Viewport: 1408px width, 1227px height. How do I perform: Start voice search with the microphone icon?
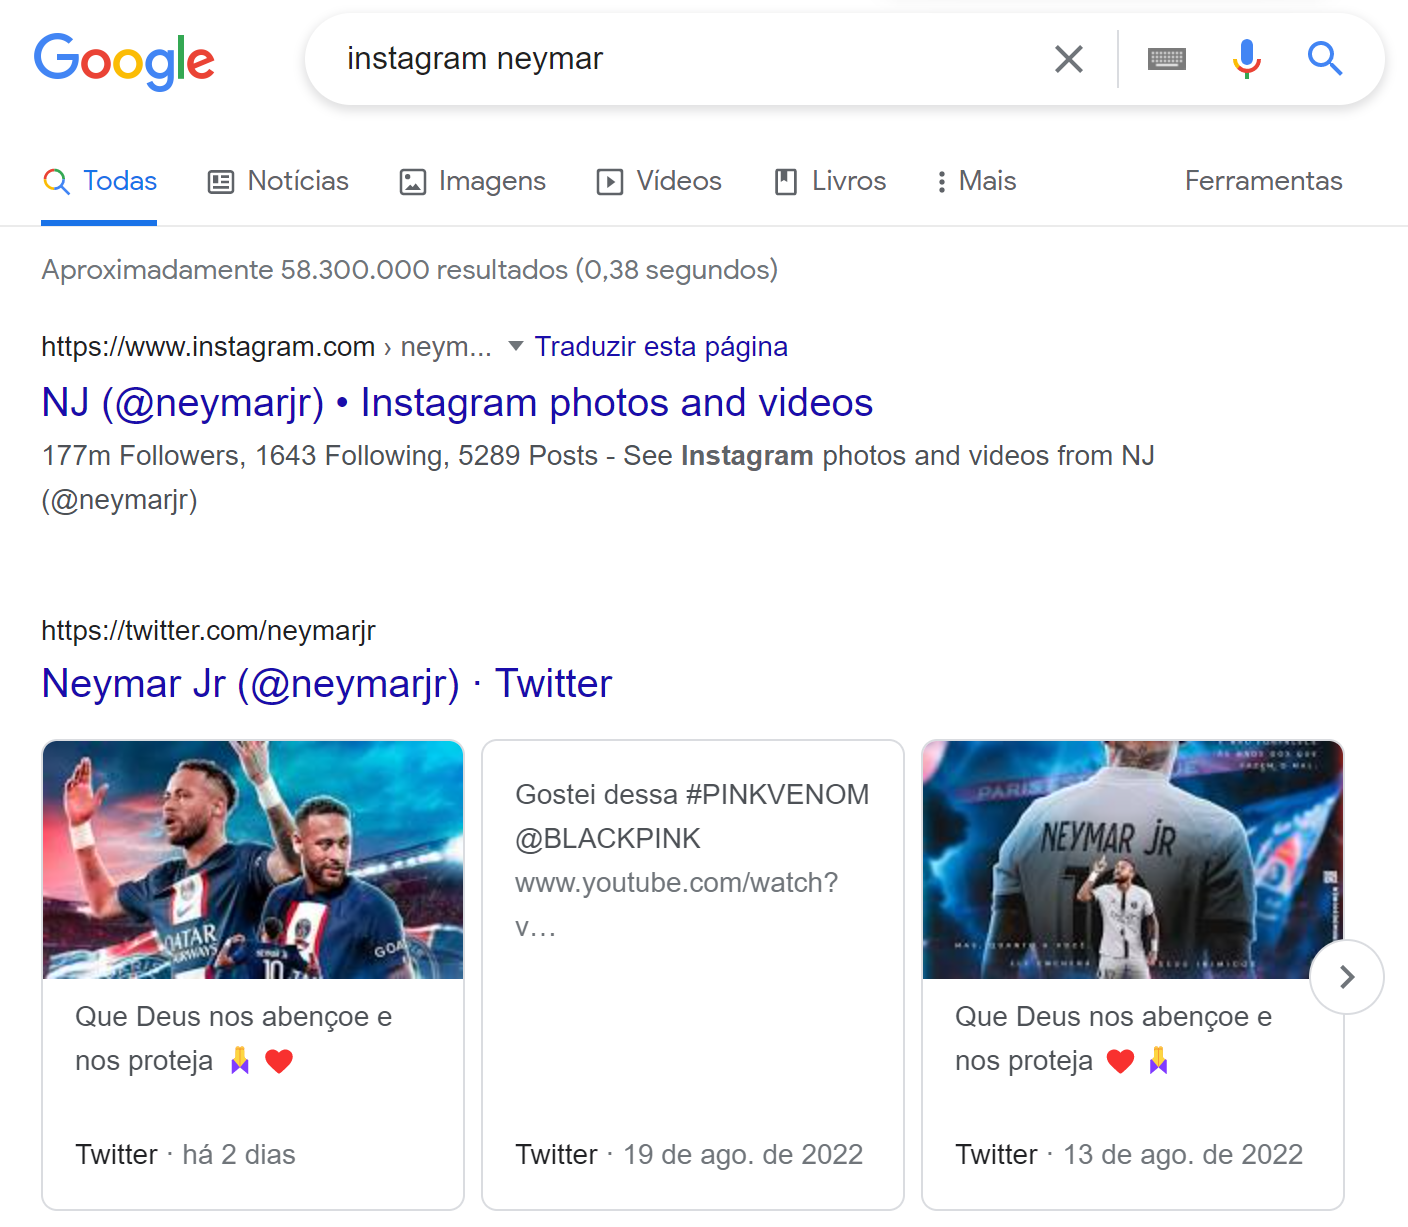[x=1246, y=59]
